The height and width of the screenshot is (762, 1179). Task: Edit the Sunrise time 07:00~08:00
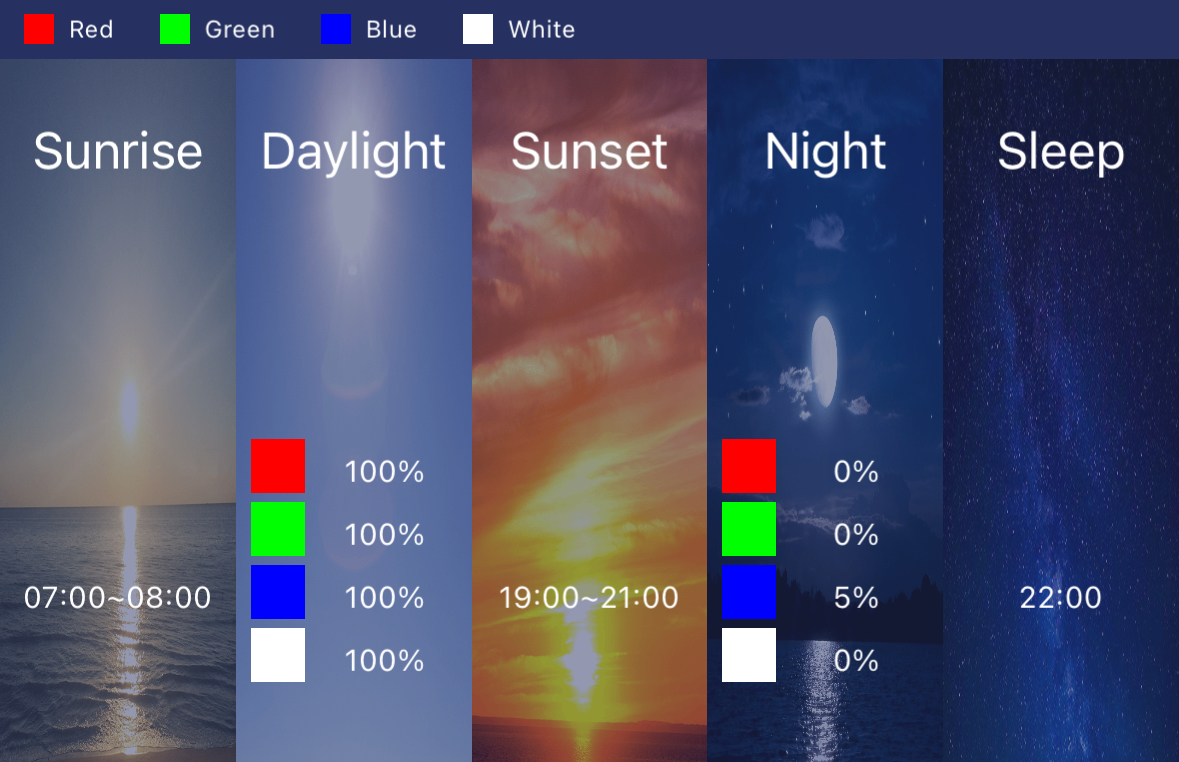[x=118, y=598]
